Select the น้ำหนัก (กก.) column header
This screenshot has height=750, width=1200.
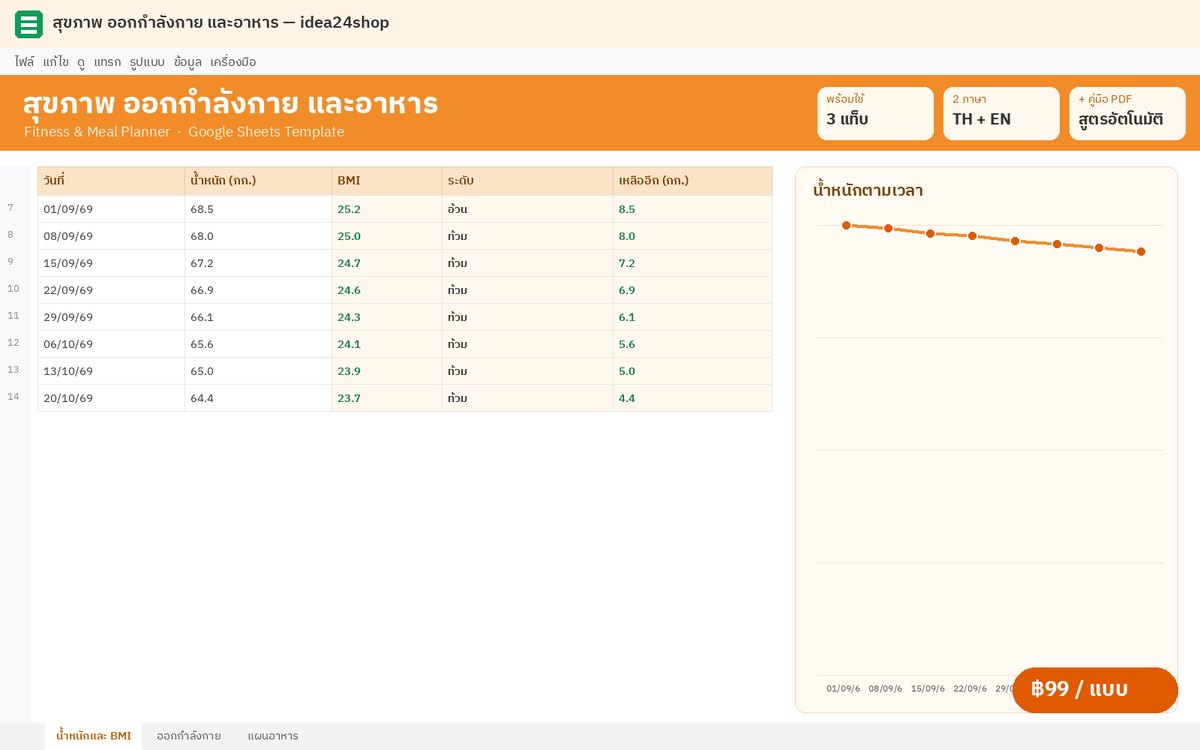pos(258,181)
